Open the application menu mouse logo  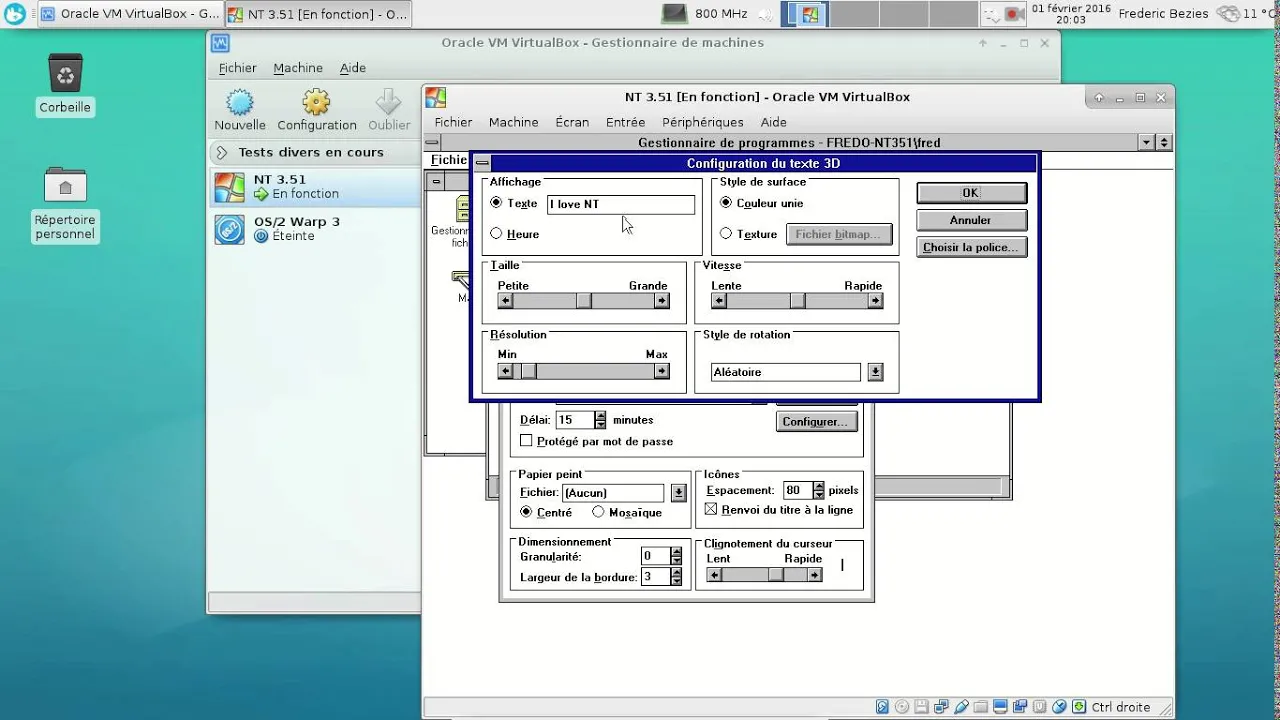point(15,14)
